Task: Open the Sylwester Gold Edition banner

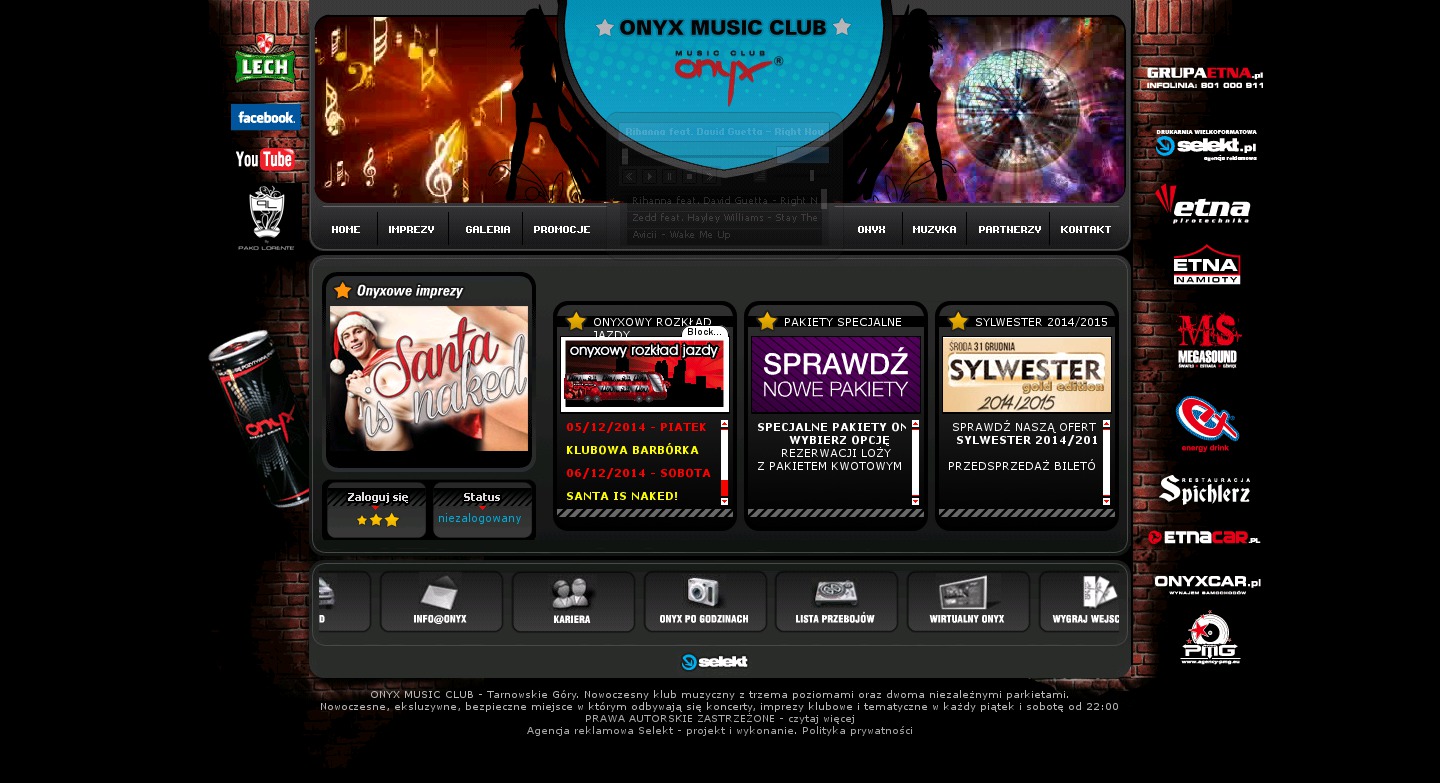Action: [x=1026, y=374]
